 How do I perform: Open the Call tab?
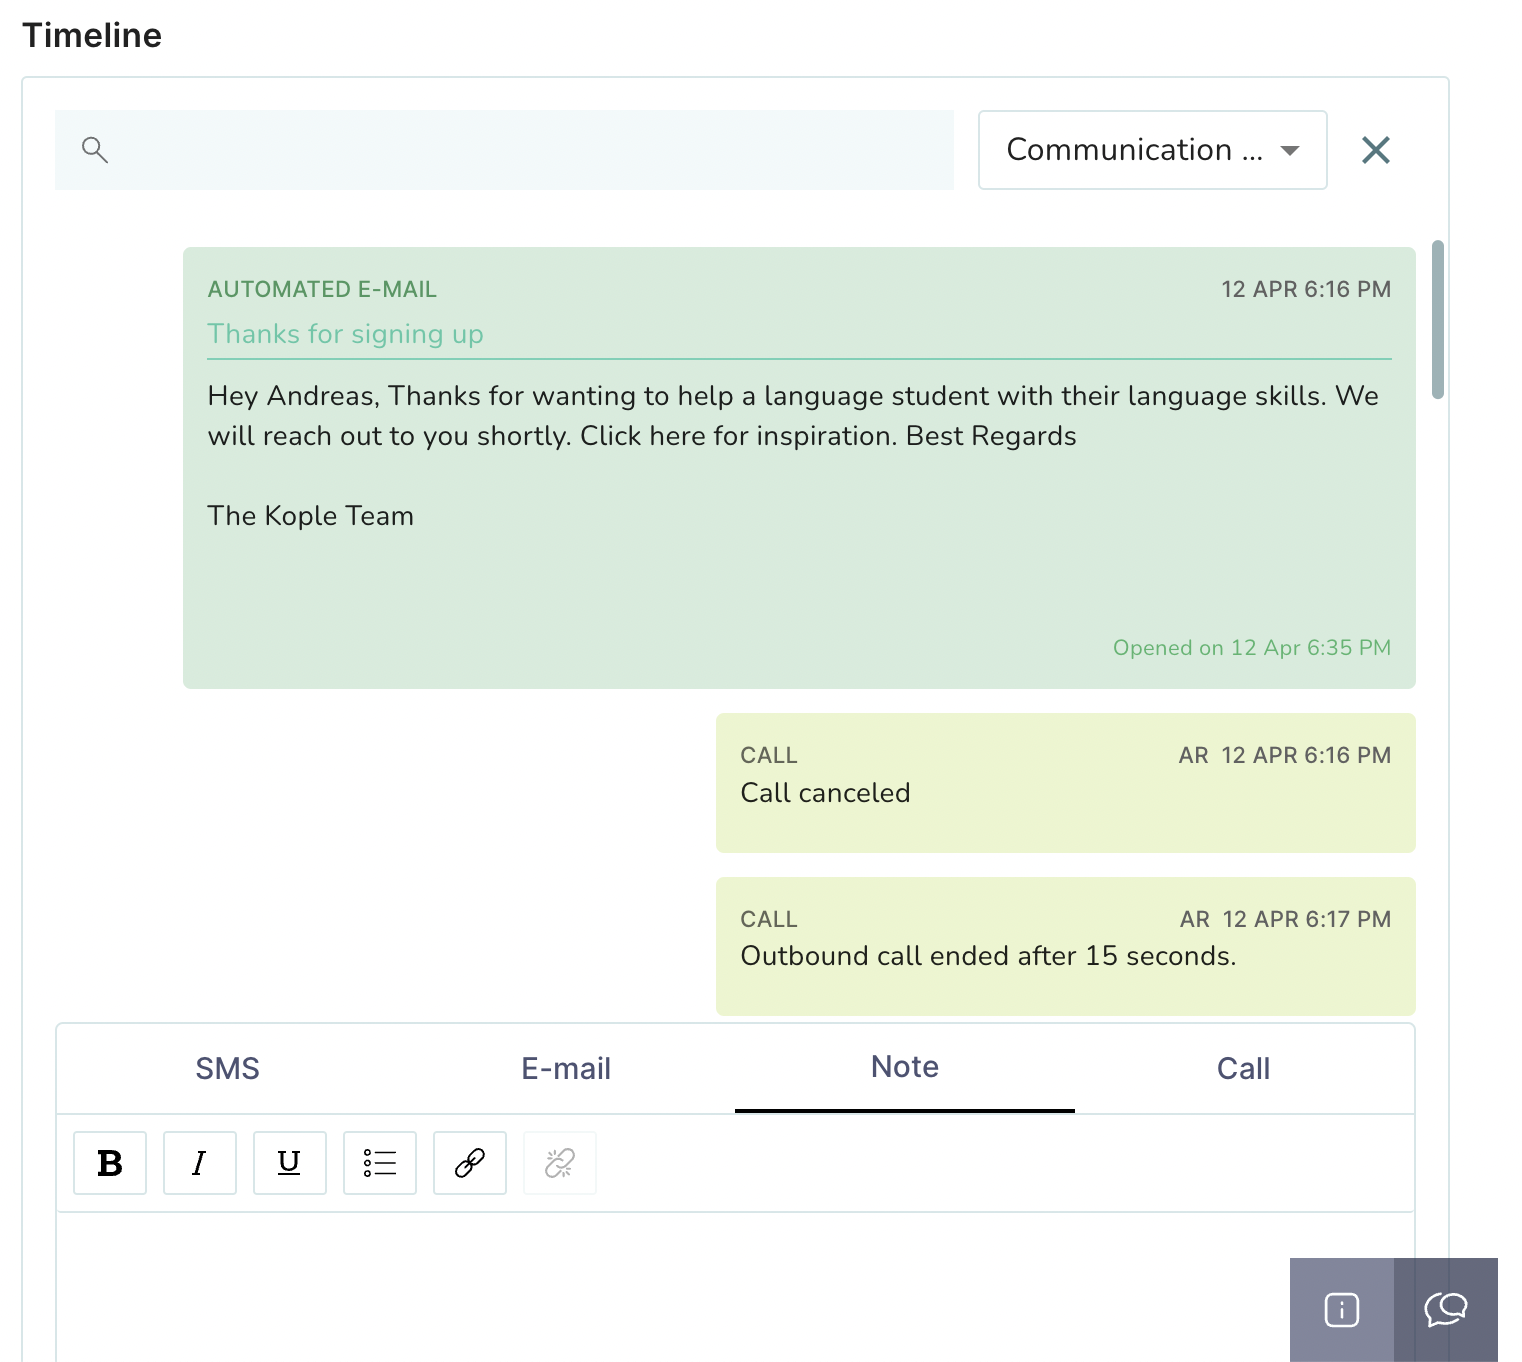point(1243,1068)
